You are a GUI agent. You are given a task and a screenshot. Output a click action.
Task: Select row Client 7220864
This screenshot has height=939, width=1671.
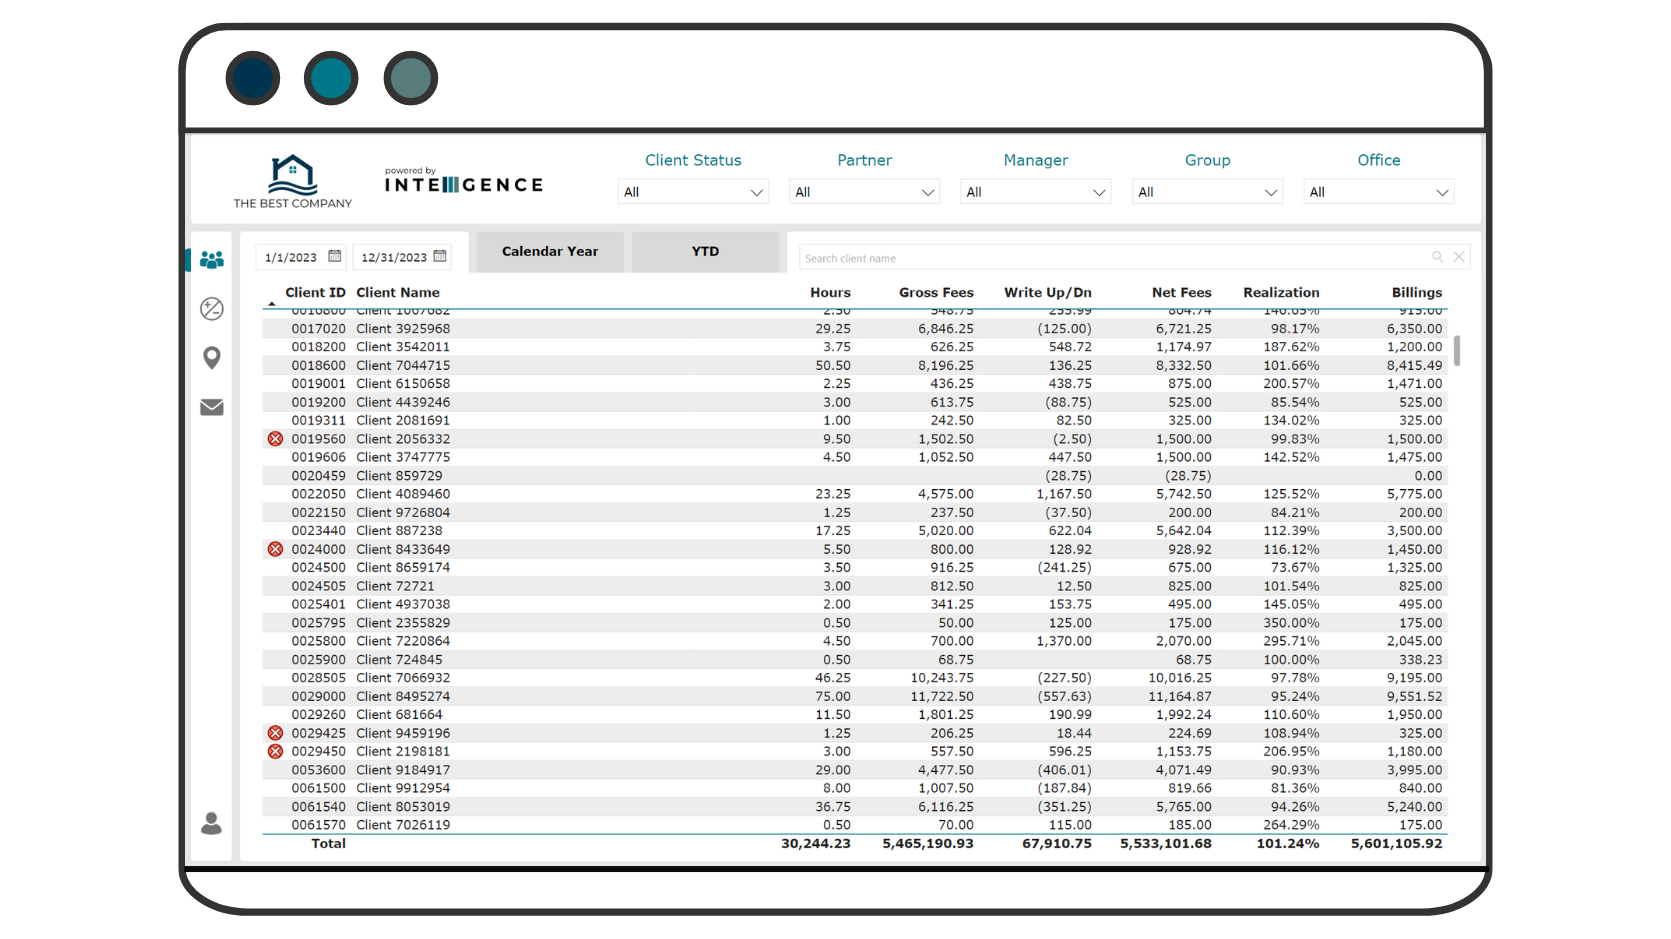(855, 641)
